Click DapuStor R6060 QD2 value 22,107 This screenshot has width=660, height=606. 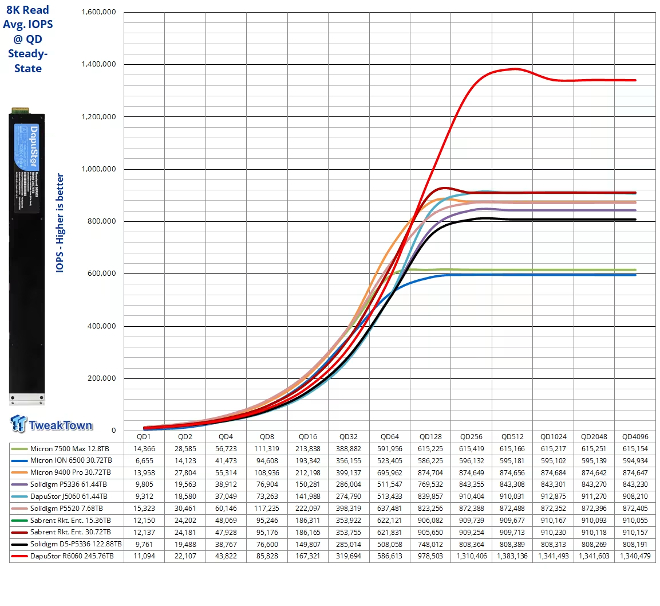[185, 556]
